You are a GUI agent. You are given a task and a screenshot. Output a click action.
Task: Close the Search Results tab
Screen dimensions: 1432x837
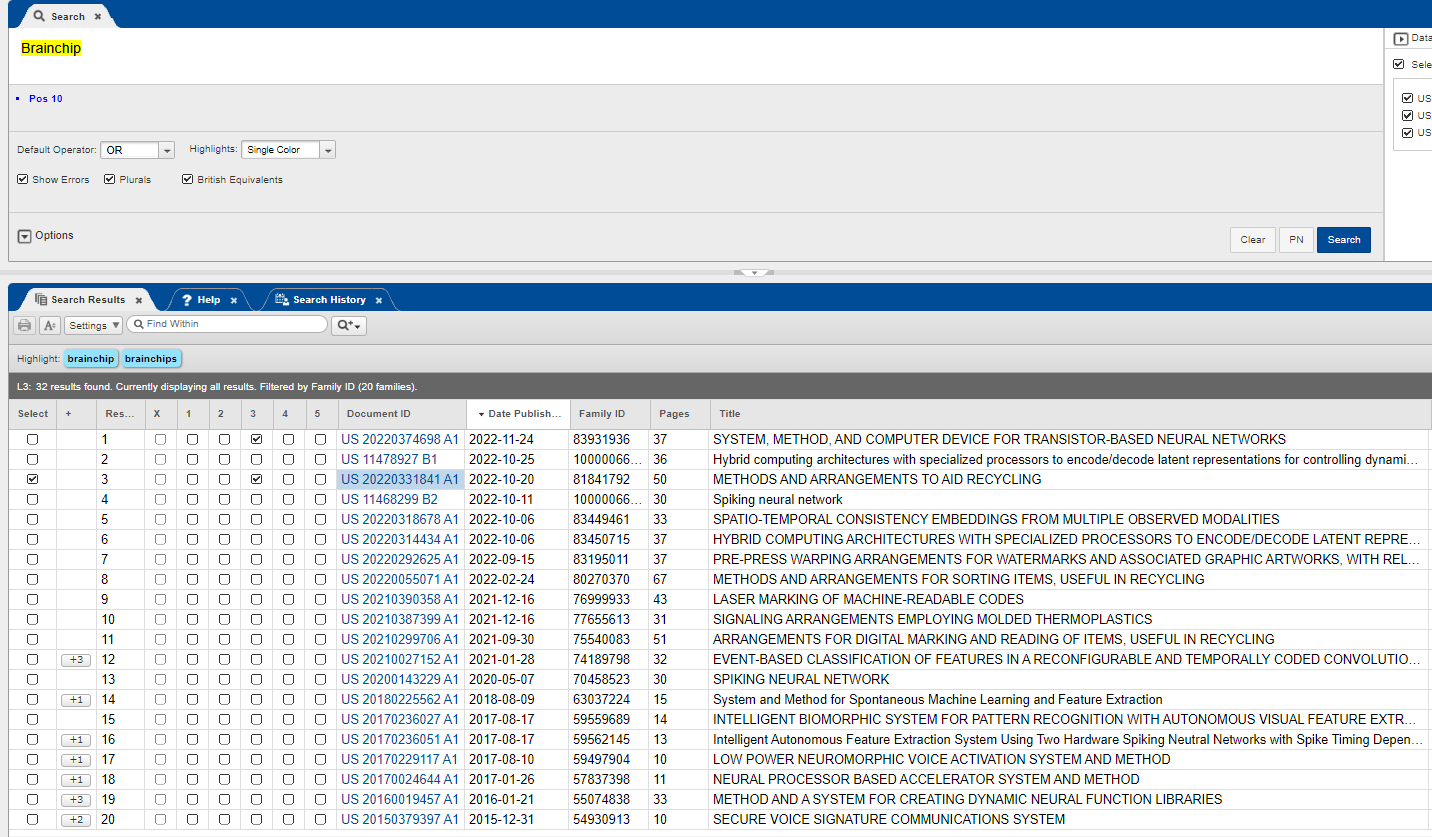pyautogui.click(x=139, y=300)
